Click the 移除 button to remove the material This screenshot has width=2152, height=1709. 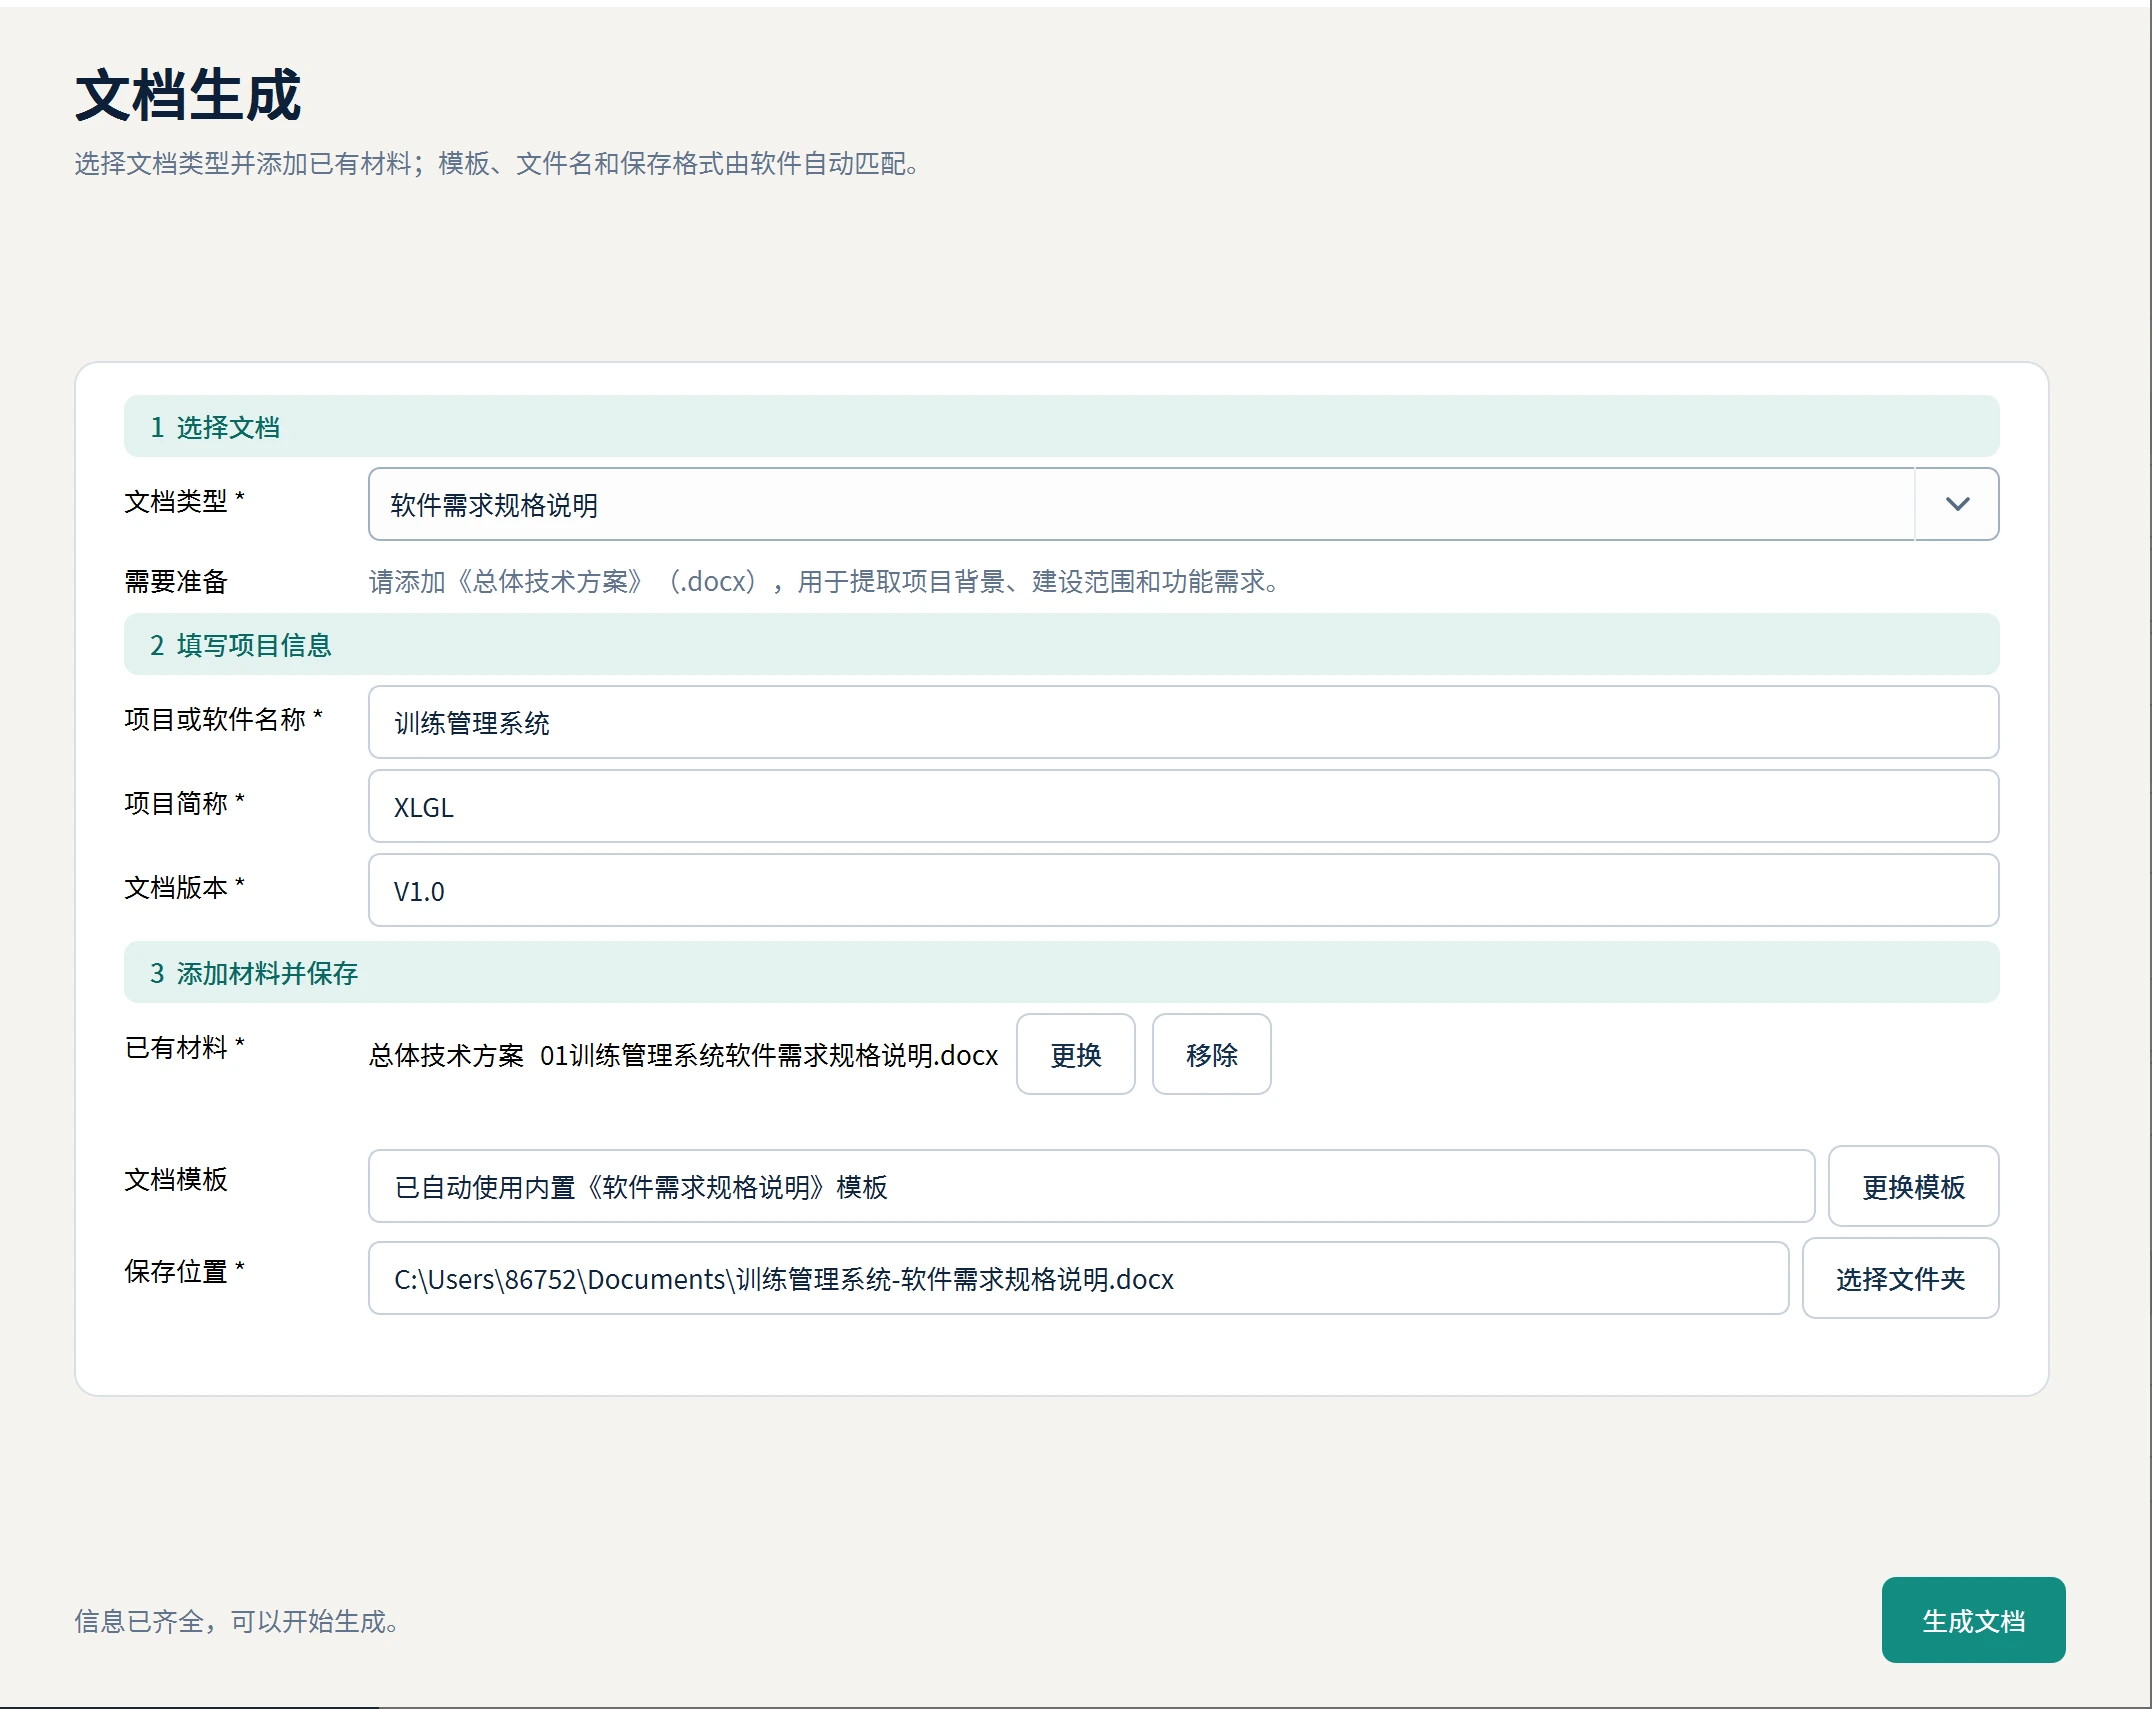(x=1211, y=1054)
